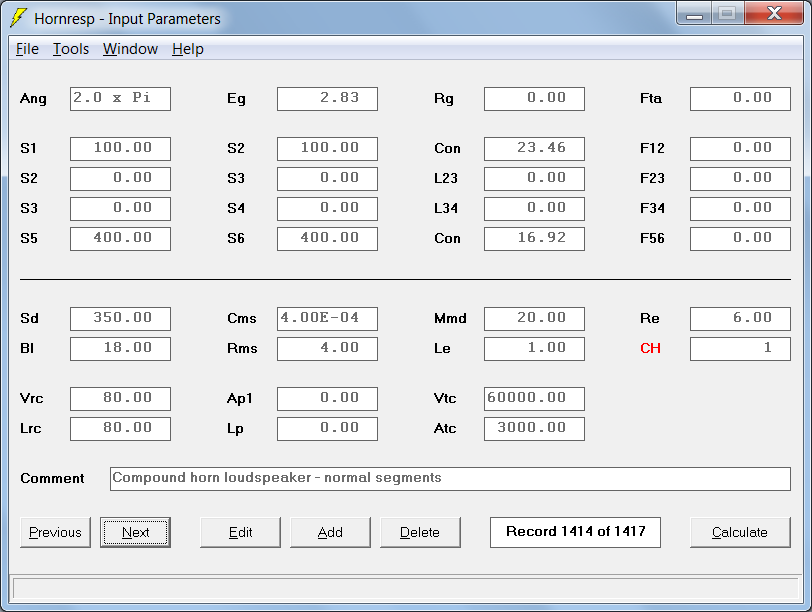
Task: Select the Con field showing 16.92
Action: [534, 239]
